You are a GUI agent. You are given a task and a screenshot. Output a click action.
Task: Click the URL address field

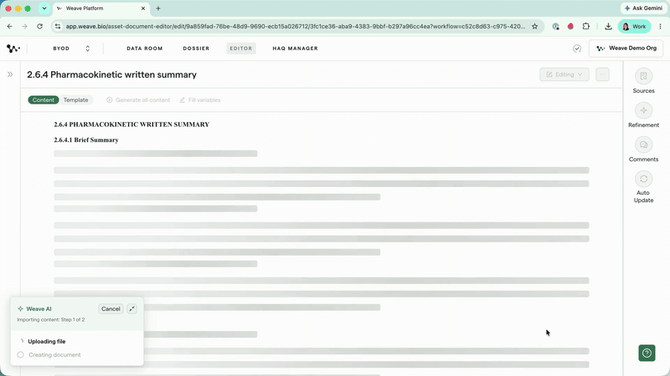(295, 26)
